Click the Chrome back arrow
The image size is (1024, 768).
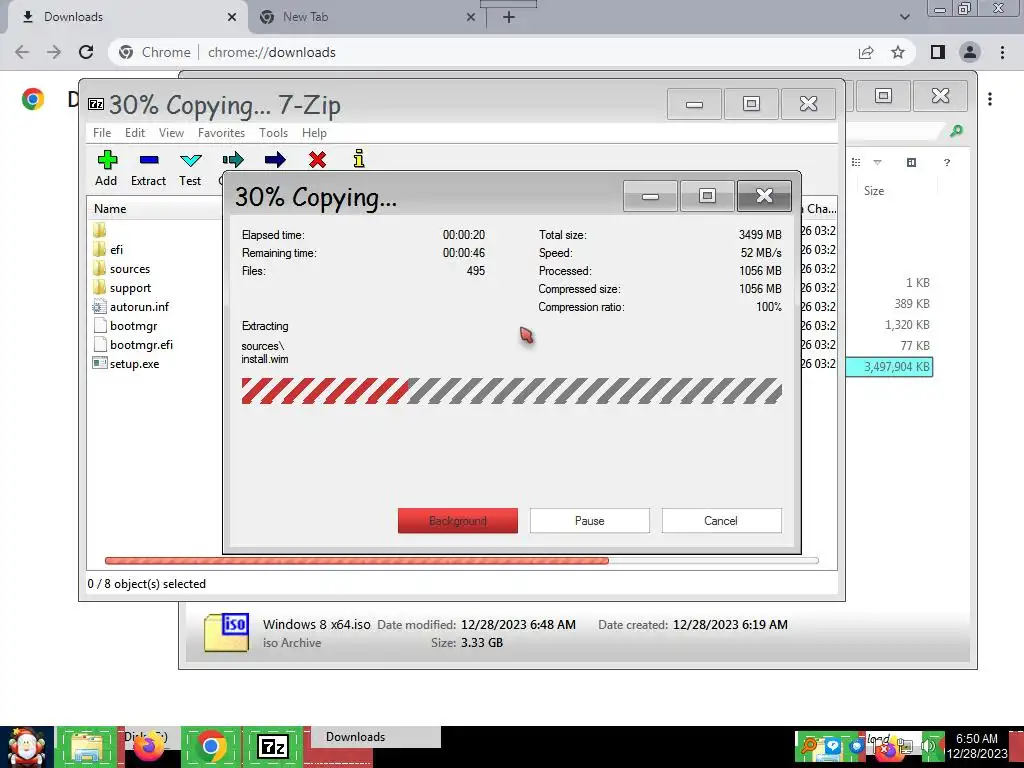(22, 52)
